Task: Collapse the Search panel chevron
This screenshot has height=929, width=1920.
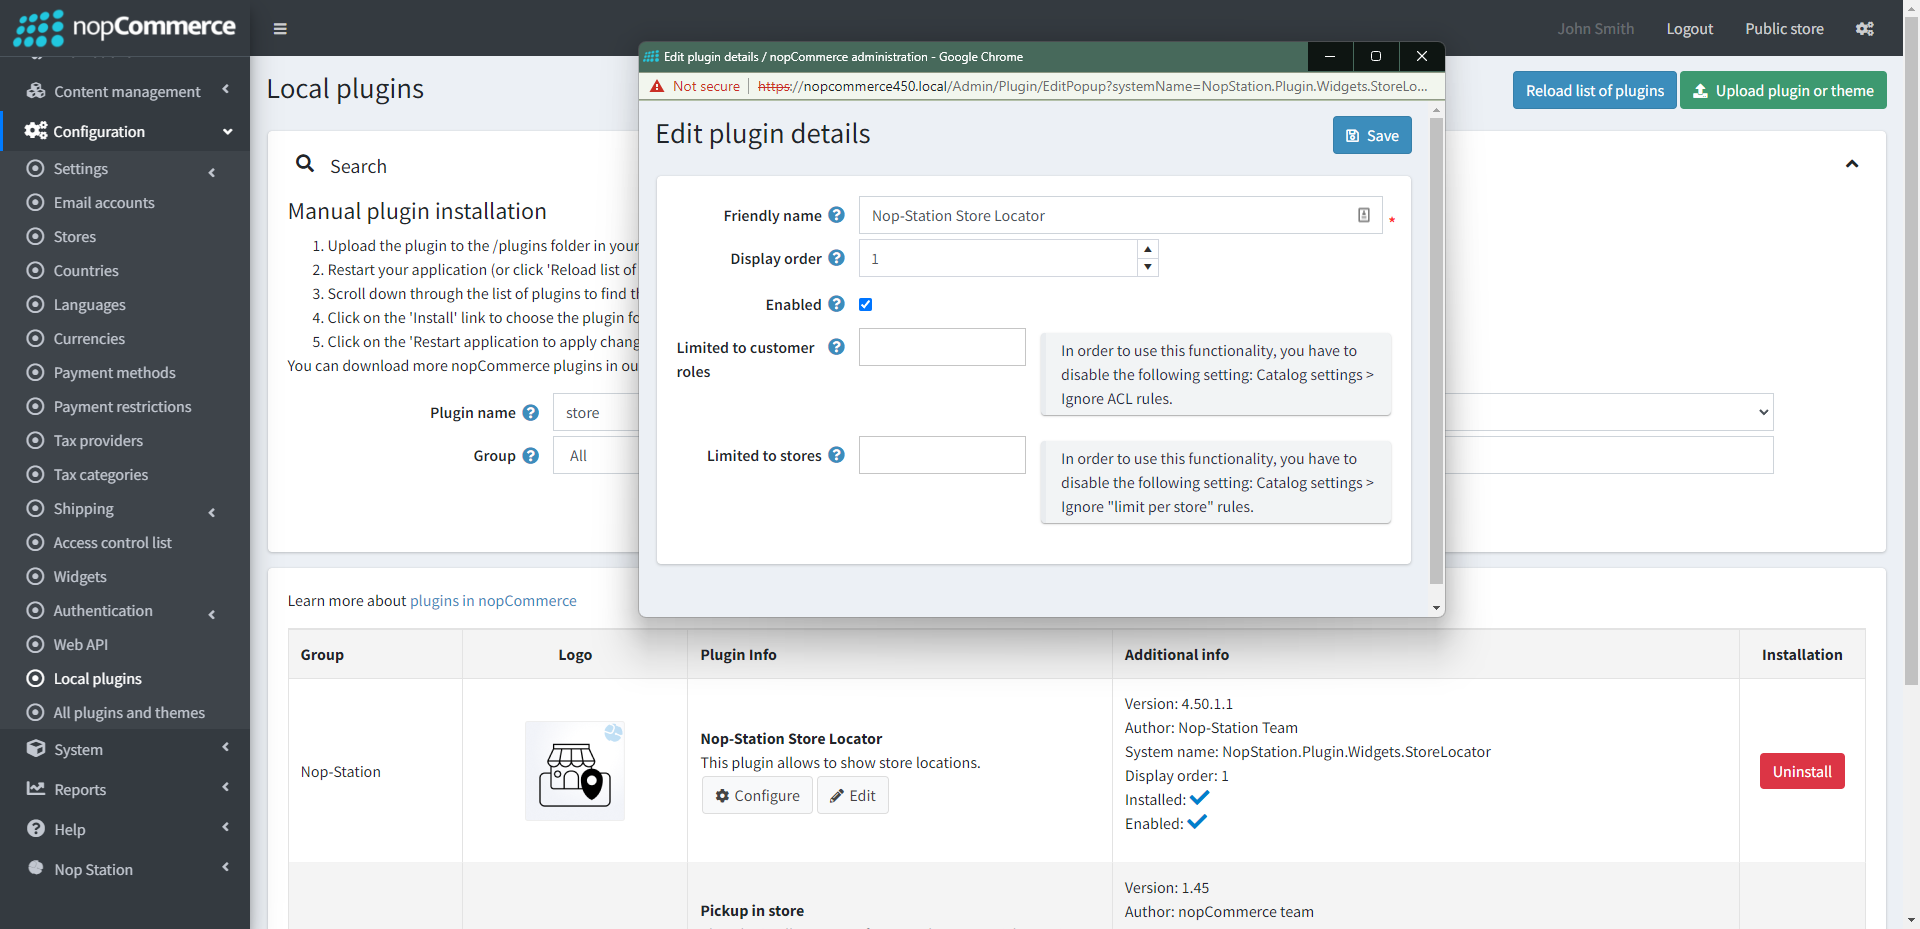Action: (x=1852, y=164)
